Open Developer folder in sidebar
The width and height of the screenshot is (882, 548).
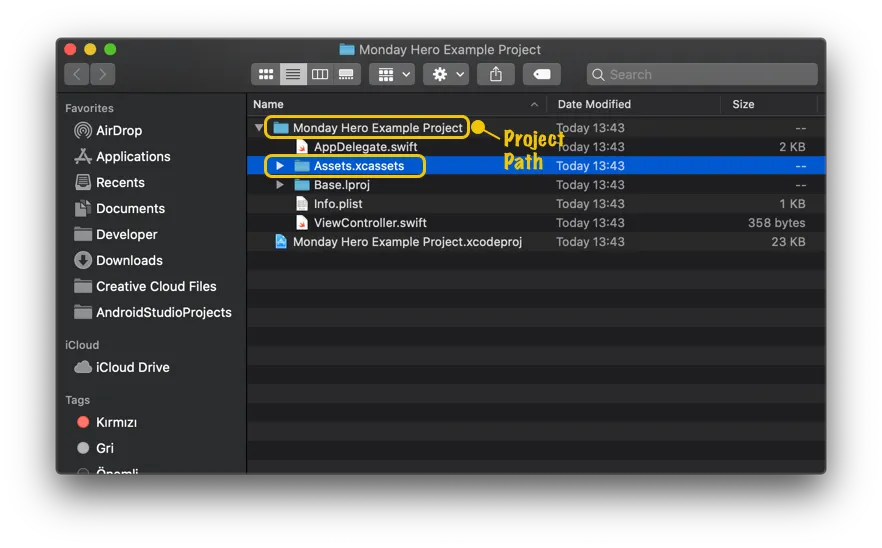116,234
